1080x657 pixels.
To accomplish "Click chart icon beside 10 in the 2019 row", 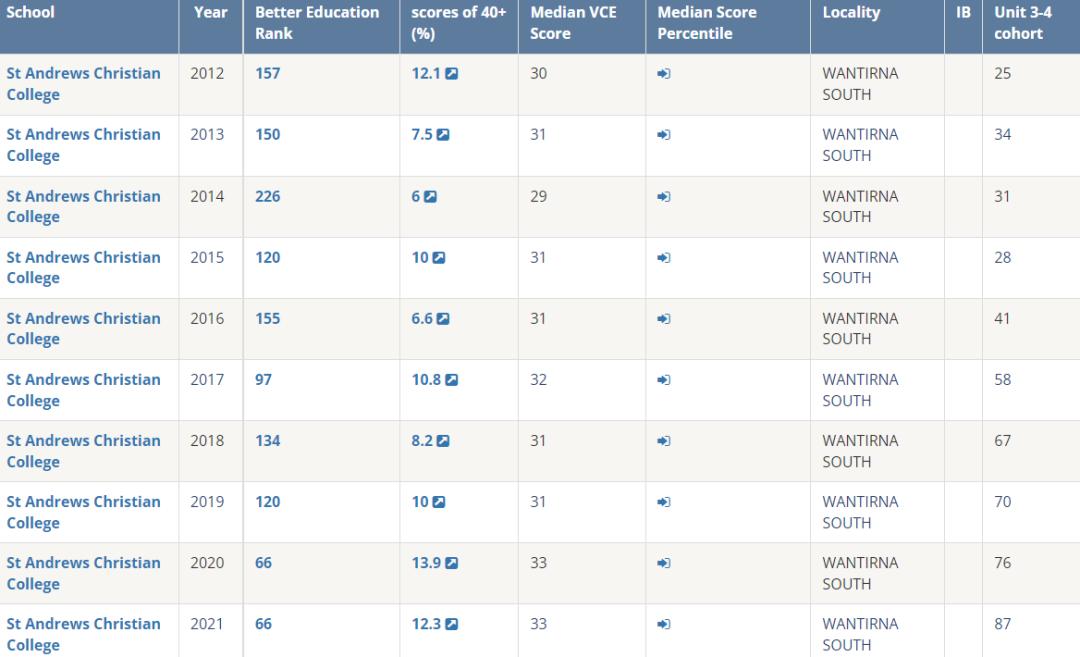I will pos(439,502).
